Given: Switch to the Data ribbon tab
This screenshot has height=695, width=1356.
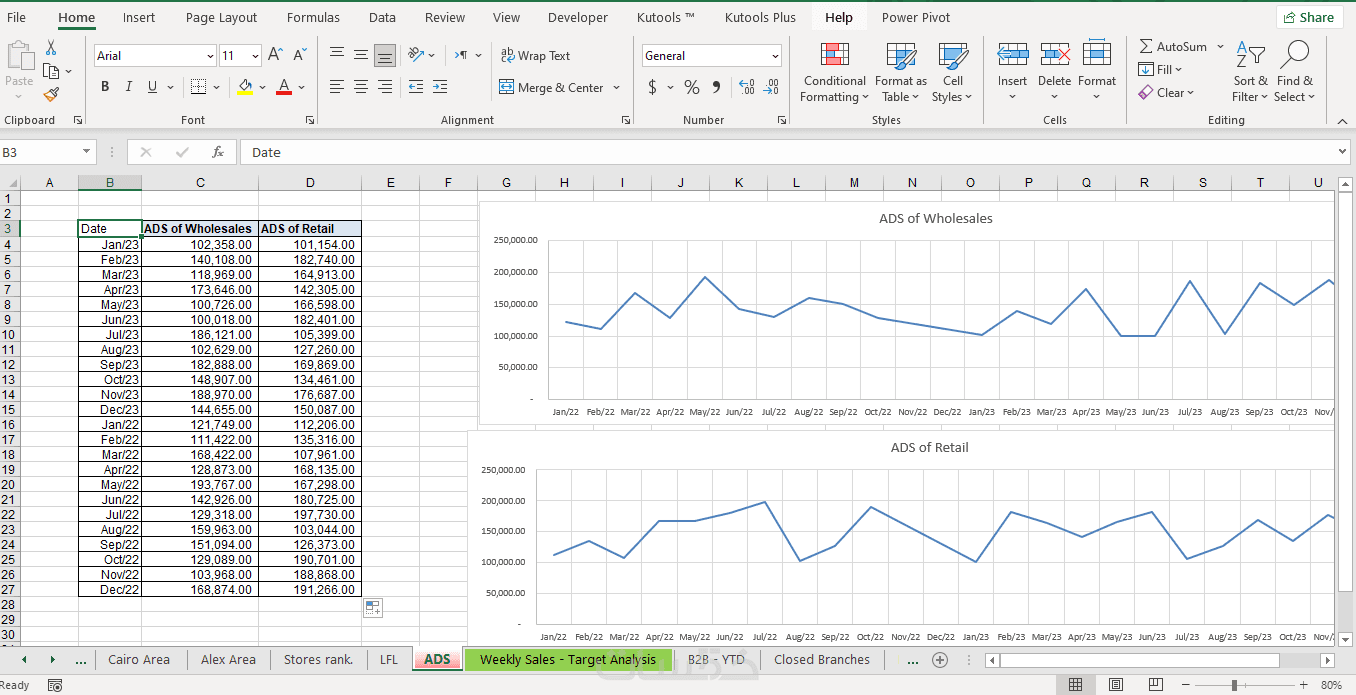Looking at the screenshot, I should 382,17.
